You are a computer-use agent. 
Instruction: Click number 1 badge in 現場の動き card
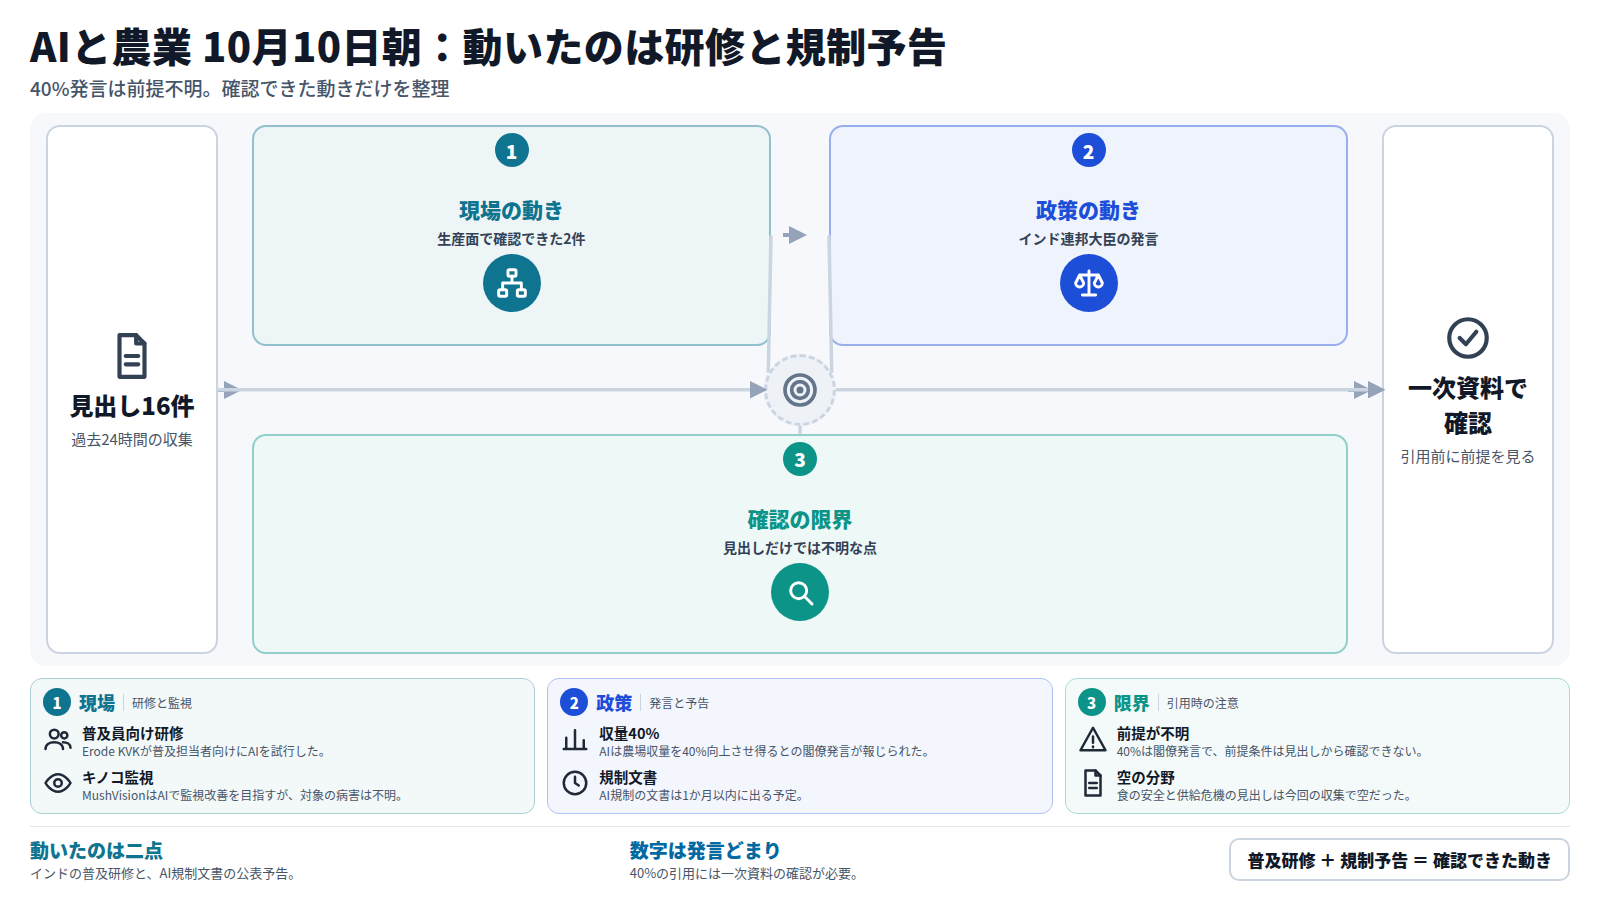512,151
